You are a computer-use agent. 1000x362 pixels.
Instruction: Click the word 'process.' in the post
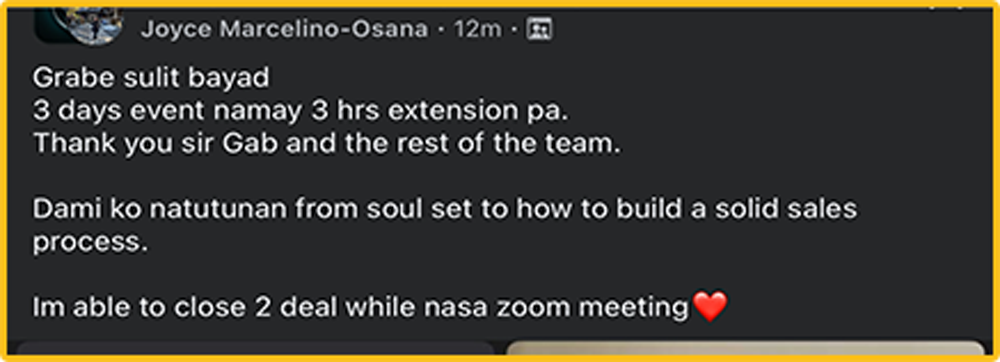(90, 243)
